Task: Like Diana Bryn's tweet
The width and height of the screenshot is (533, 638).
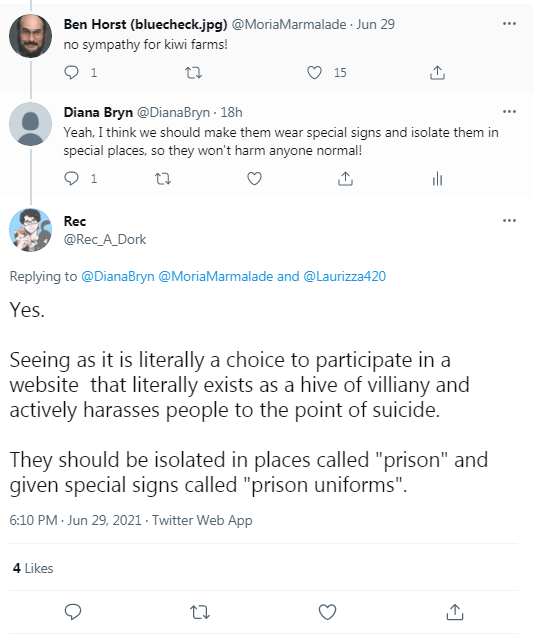Action: [254, 178]
